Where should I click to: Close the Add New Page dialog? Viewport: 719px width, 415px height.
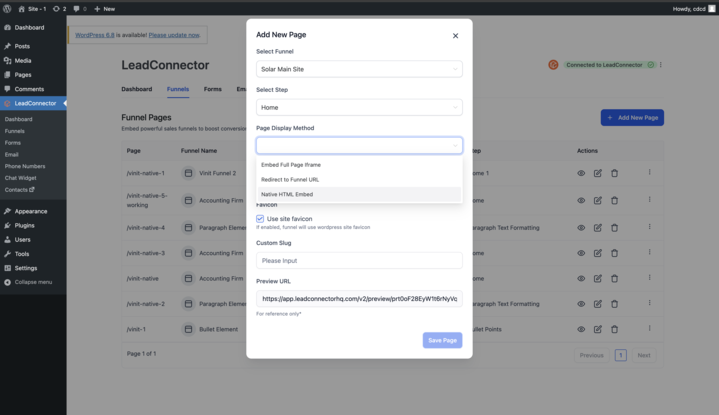coord(455,36)
